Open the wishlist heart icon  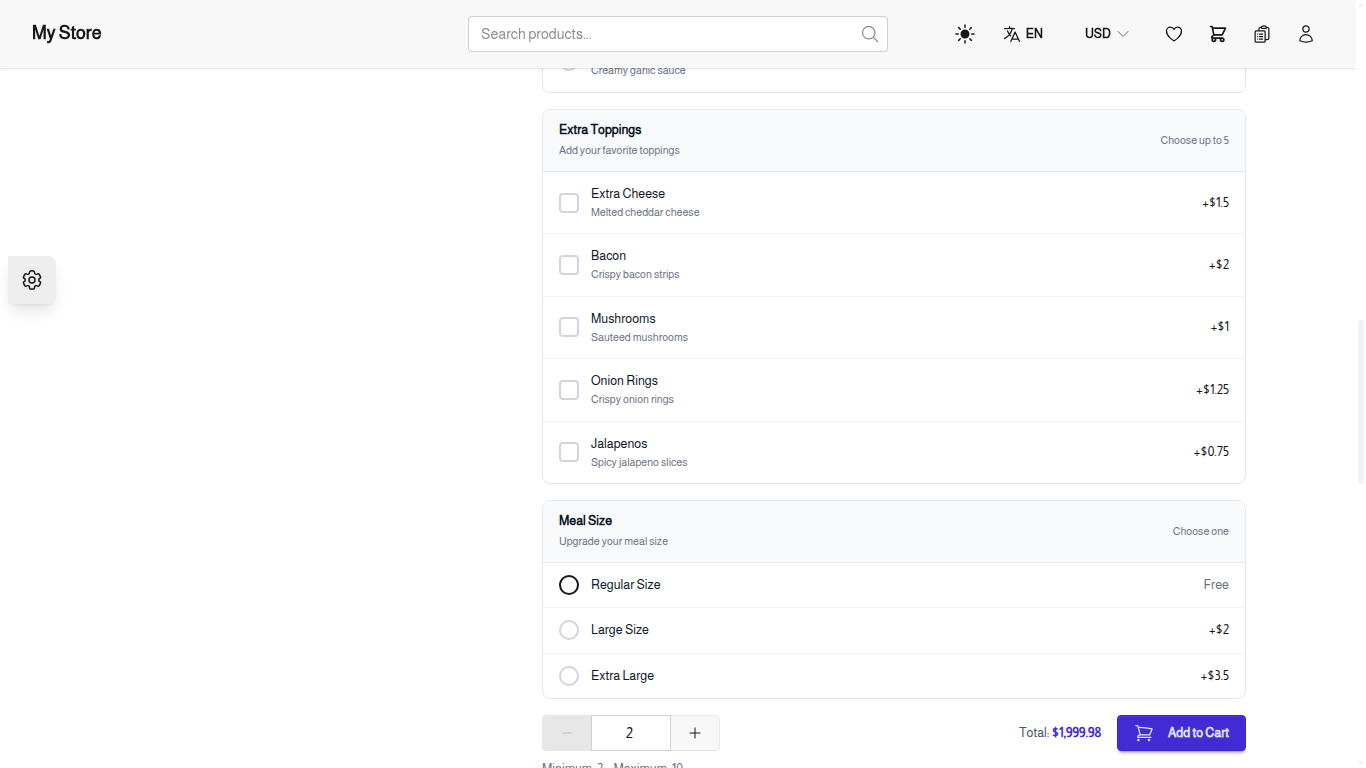[x=1173, y=33]
